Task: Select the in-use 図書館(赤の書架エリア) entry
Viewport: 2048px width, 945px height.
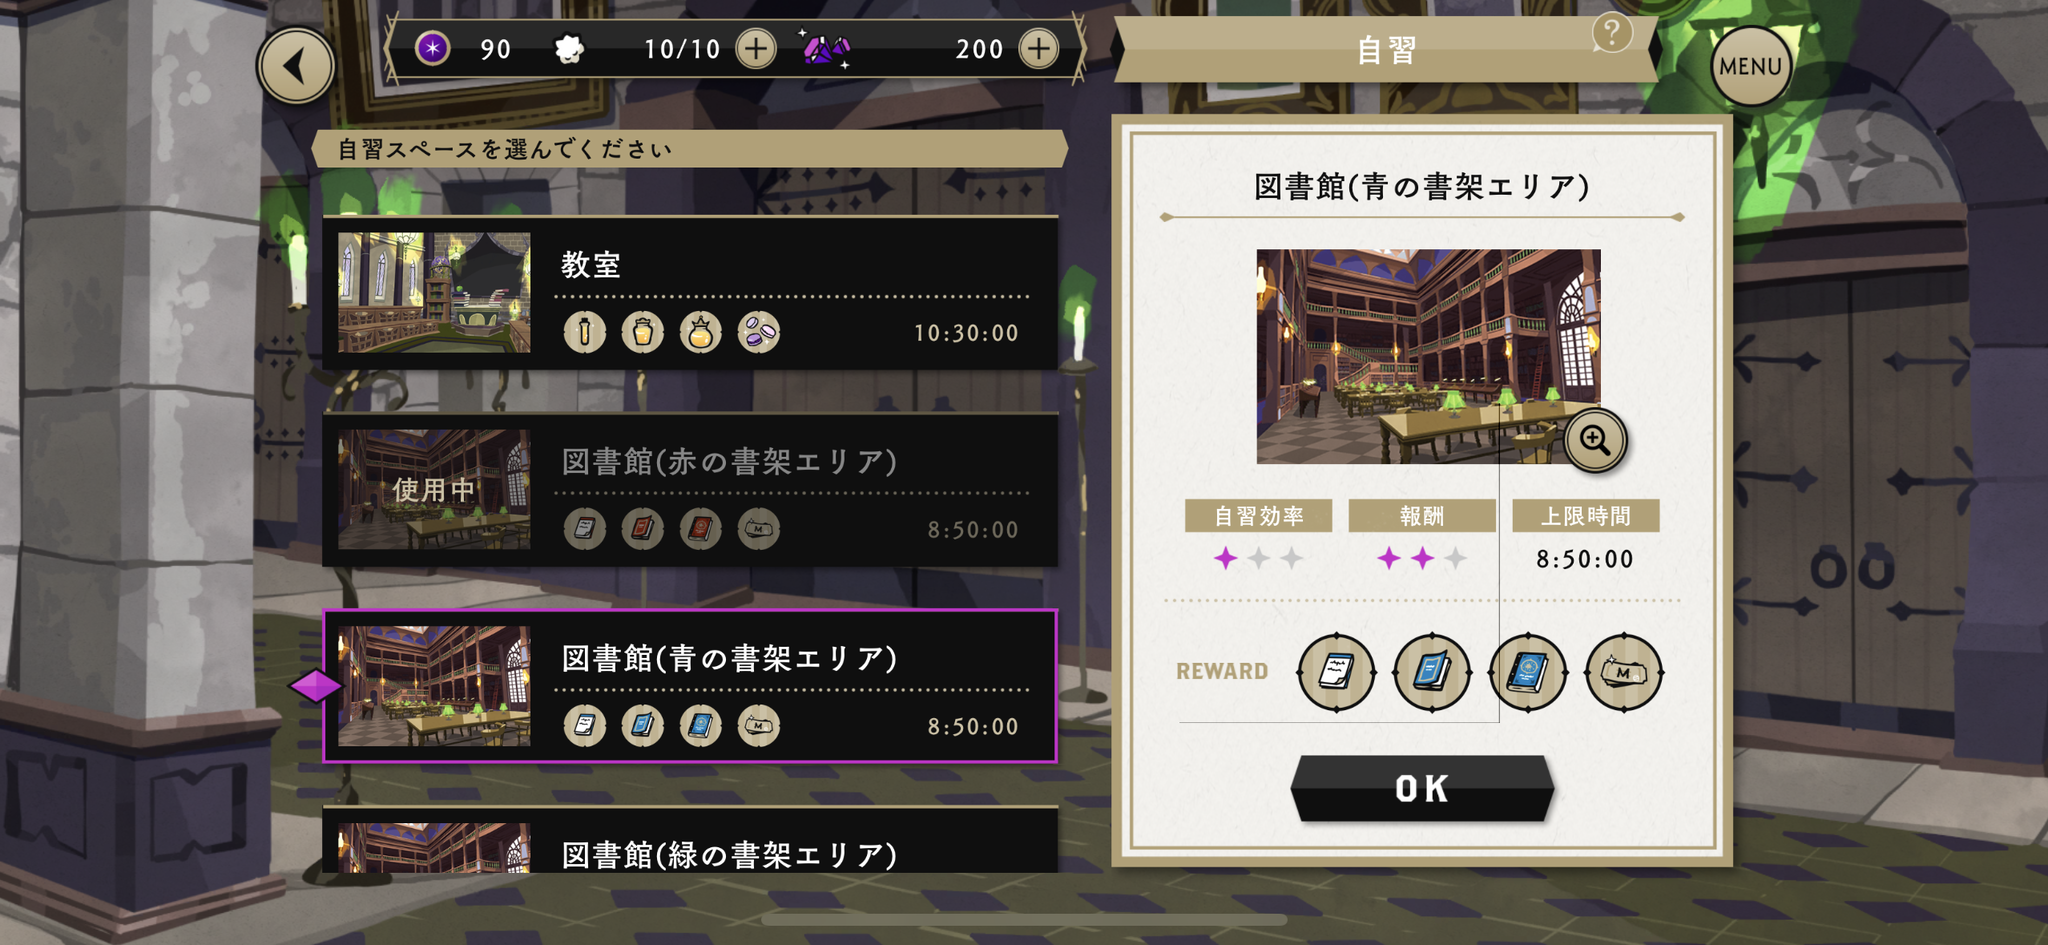Action: click(x=690, y=489)
